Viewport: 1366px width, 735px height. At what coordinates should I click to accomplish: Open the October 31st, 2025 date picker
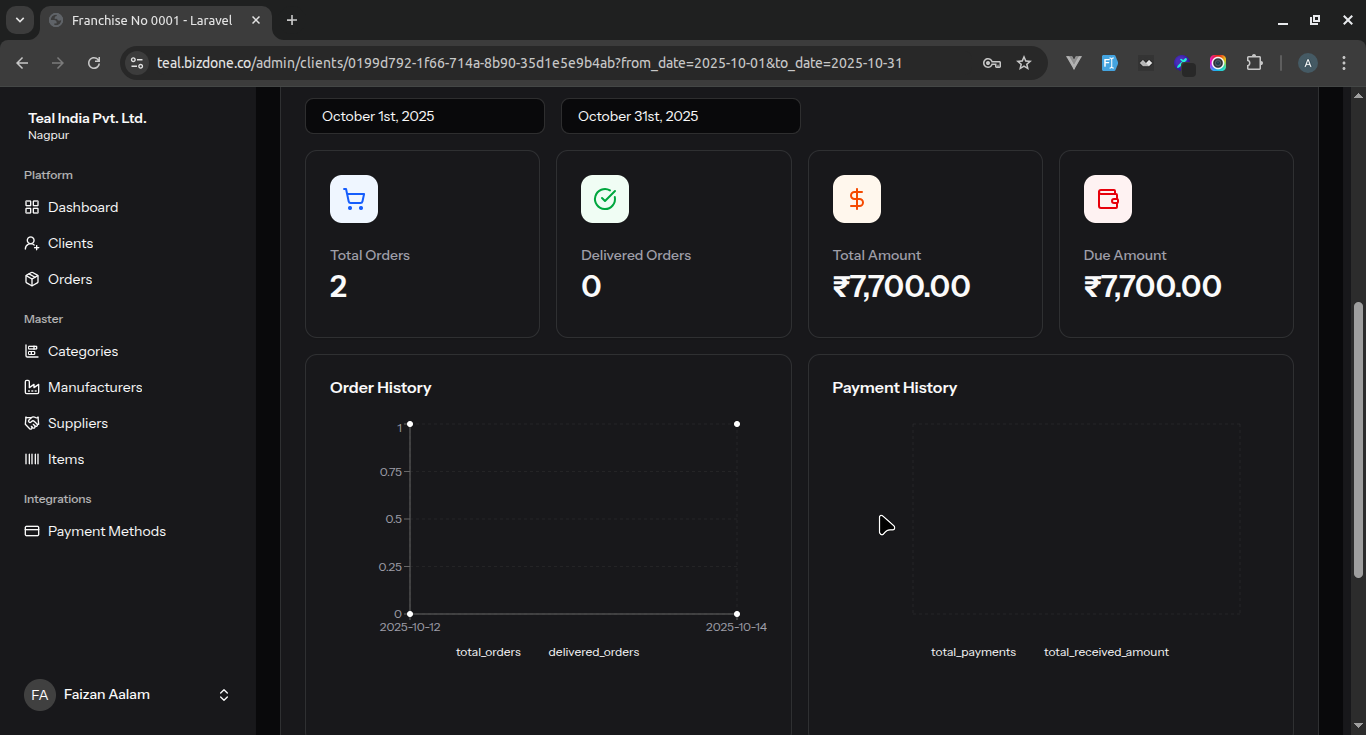click(680, 116)
